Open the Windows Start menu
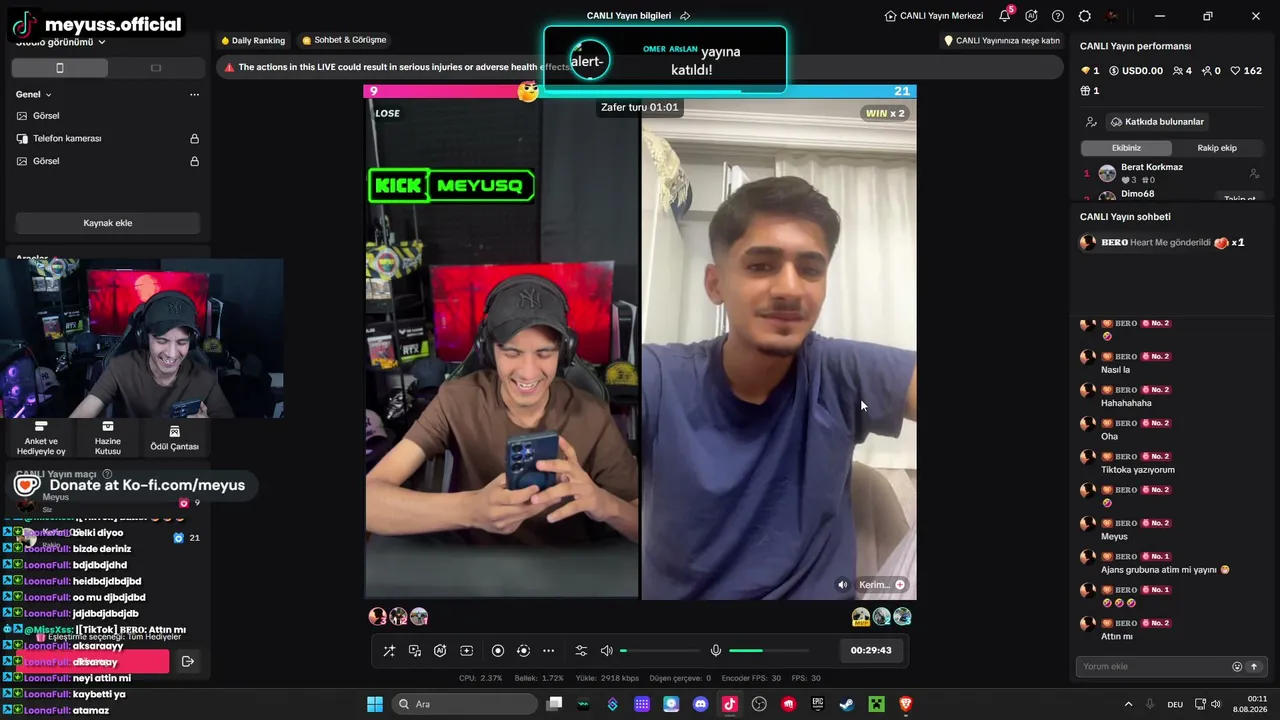This screenshot has width=1280, height=720. pyautogui.click(x=375, y=704)
